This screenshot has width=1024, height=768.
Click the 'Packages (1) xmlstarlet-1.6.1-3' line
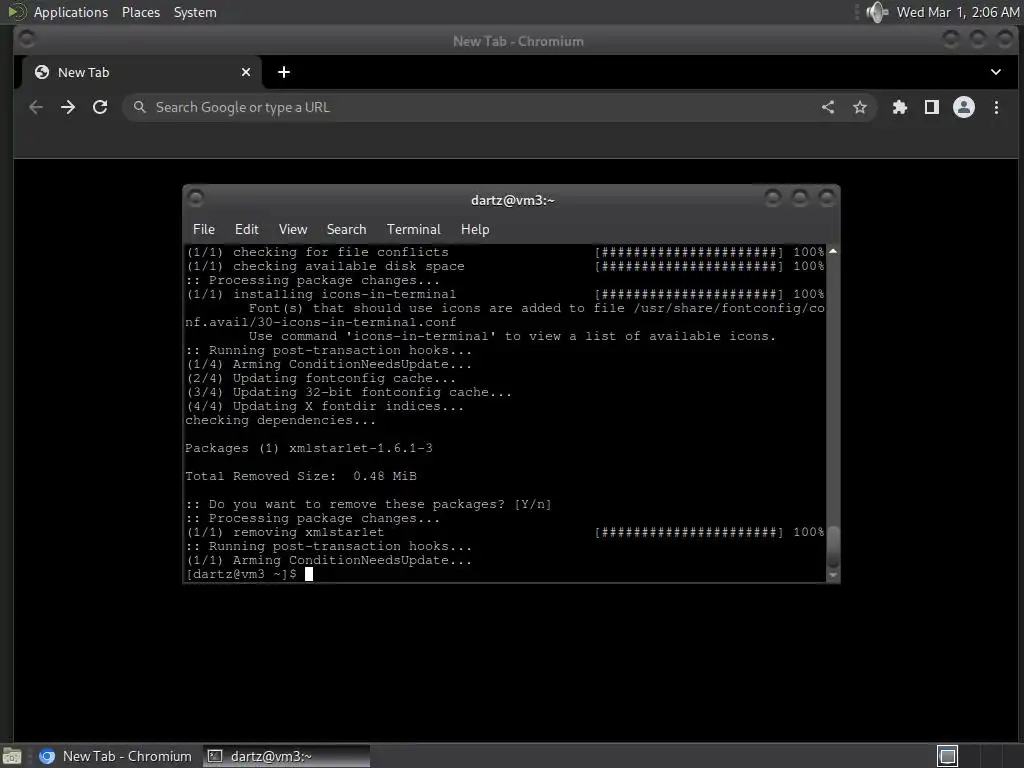(308, 448)
